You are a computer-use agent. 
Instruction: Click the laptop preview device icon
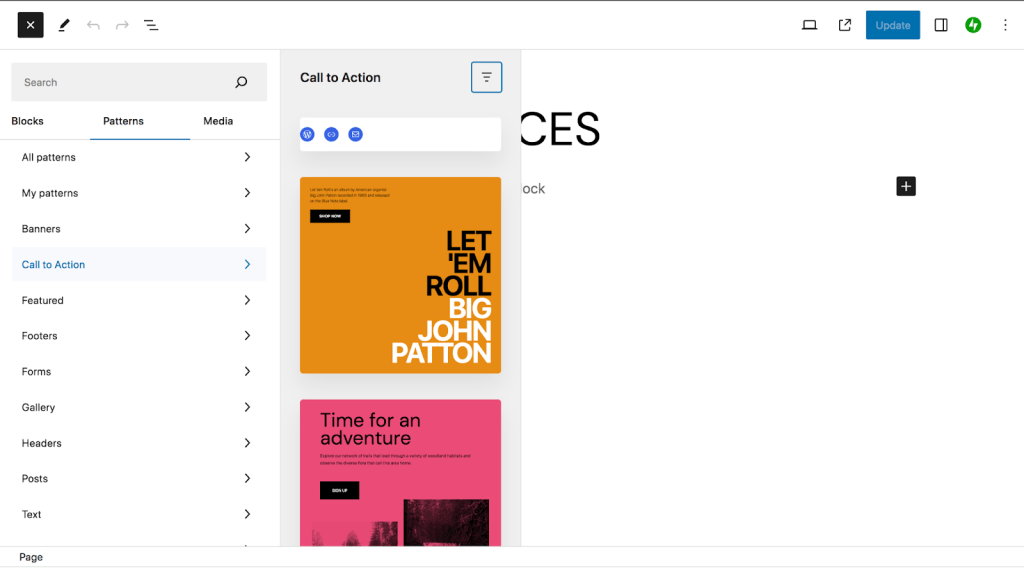(809, 25)
